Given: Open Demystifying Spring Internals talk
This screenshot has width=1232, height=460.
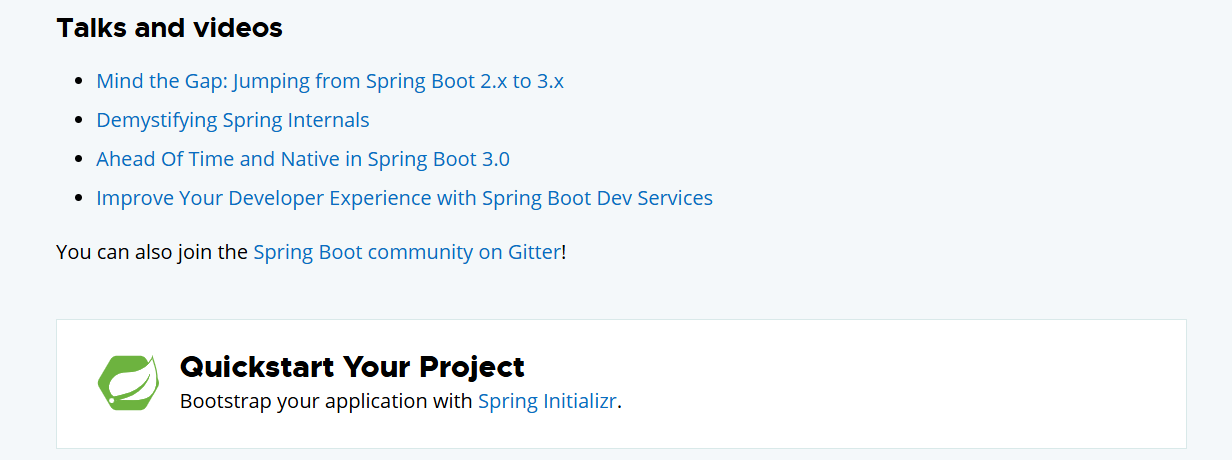Looking at the screenshot, I should [233, 120].
